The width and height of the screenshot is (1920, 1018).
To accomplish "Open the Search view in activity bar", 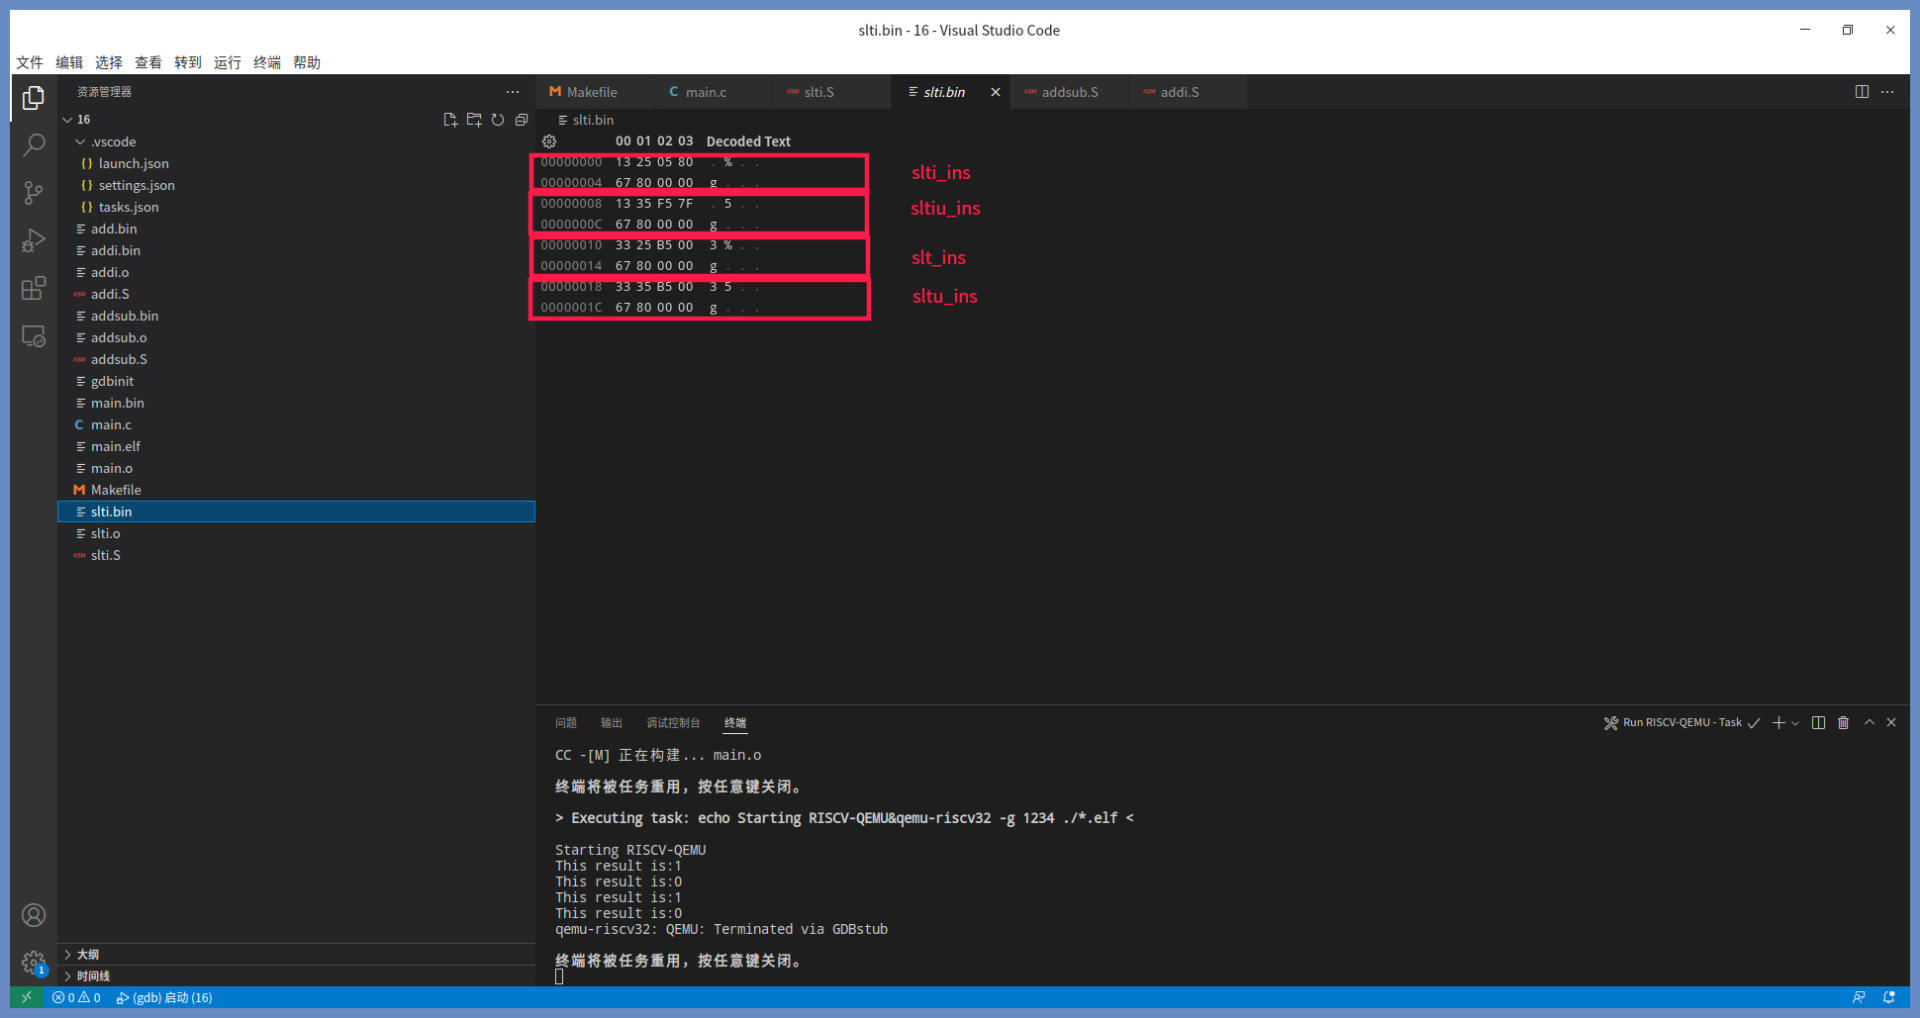I will tap(33, 146).
